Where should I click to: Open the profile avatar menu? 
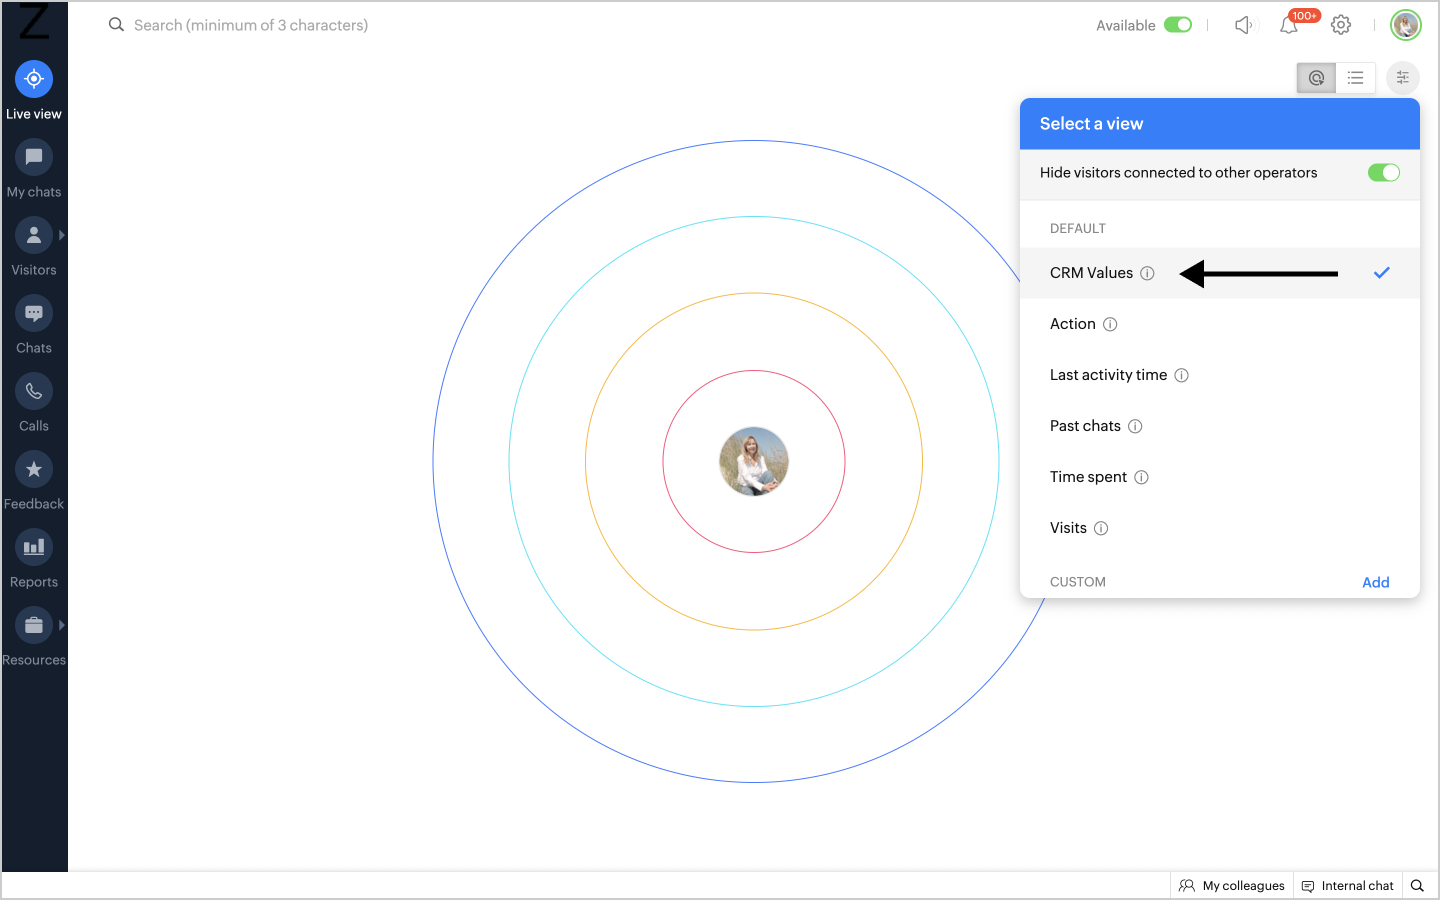(x=1406, y=25)
